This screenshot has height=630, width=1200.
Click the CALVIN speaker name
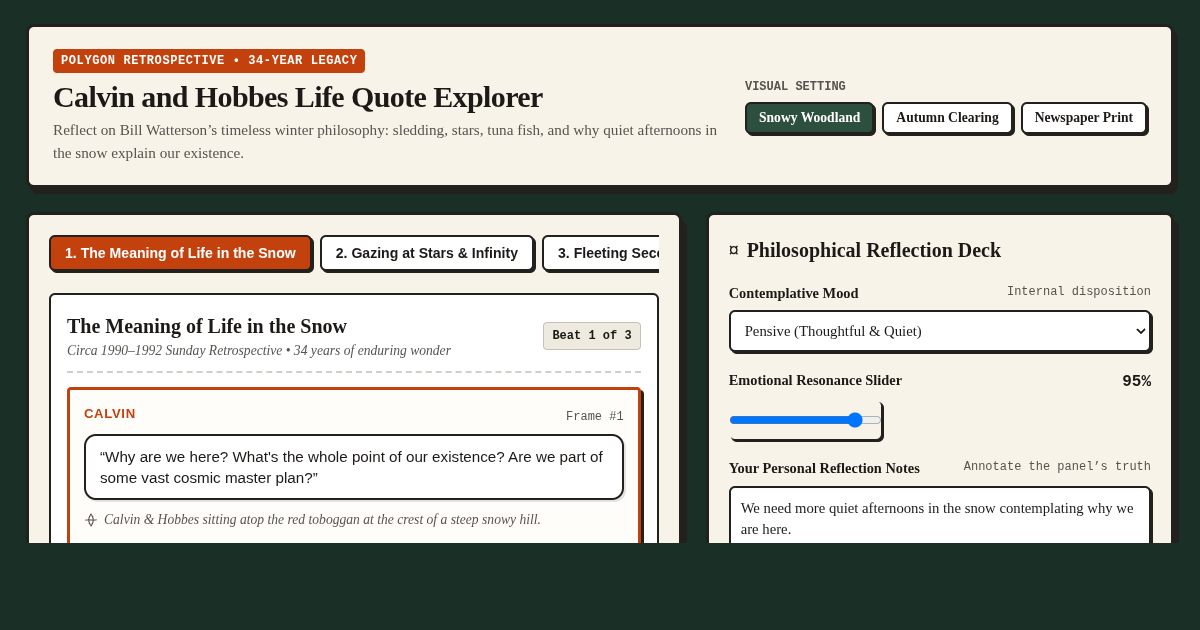[x=110, y=414]
